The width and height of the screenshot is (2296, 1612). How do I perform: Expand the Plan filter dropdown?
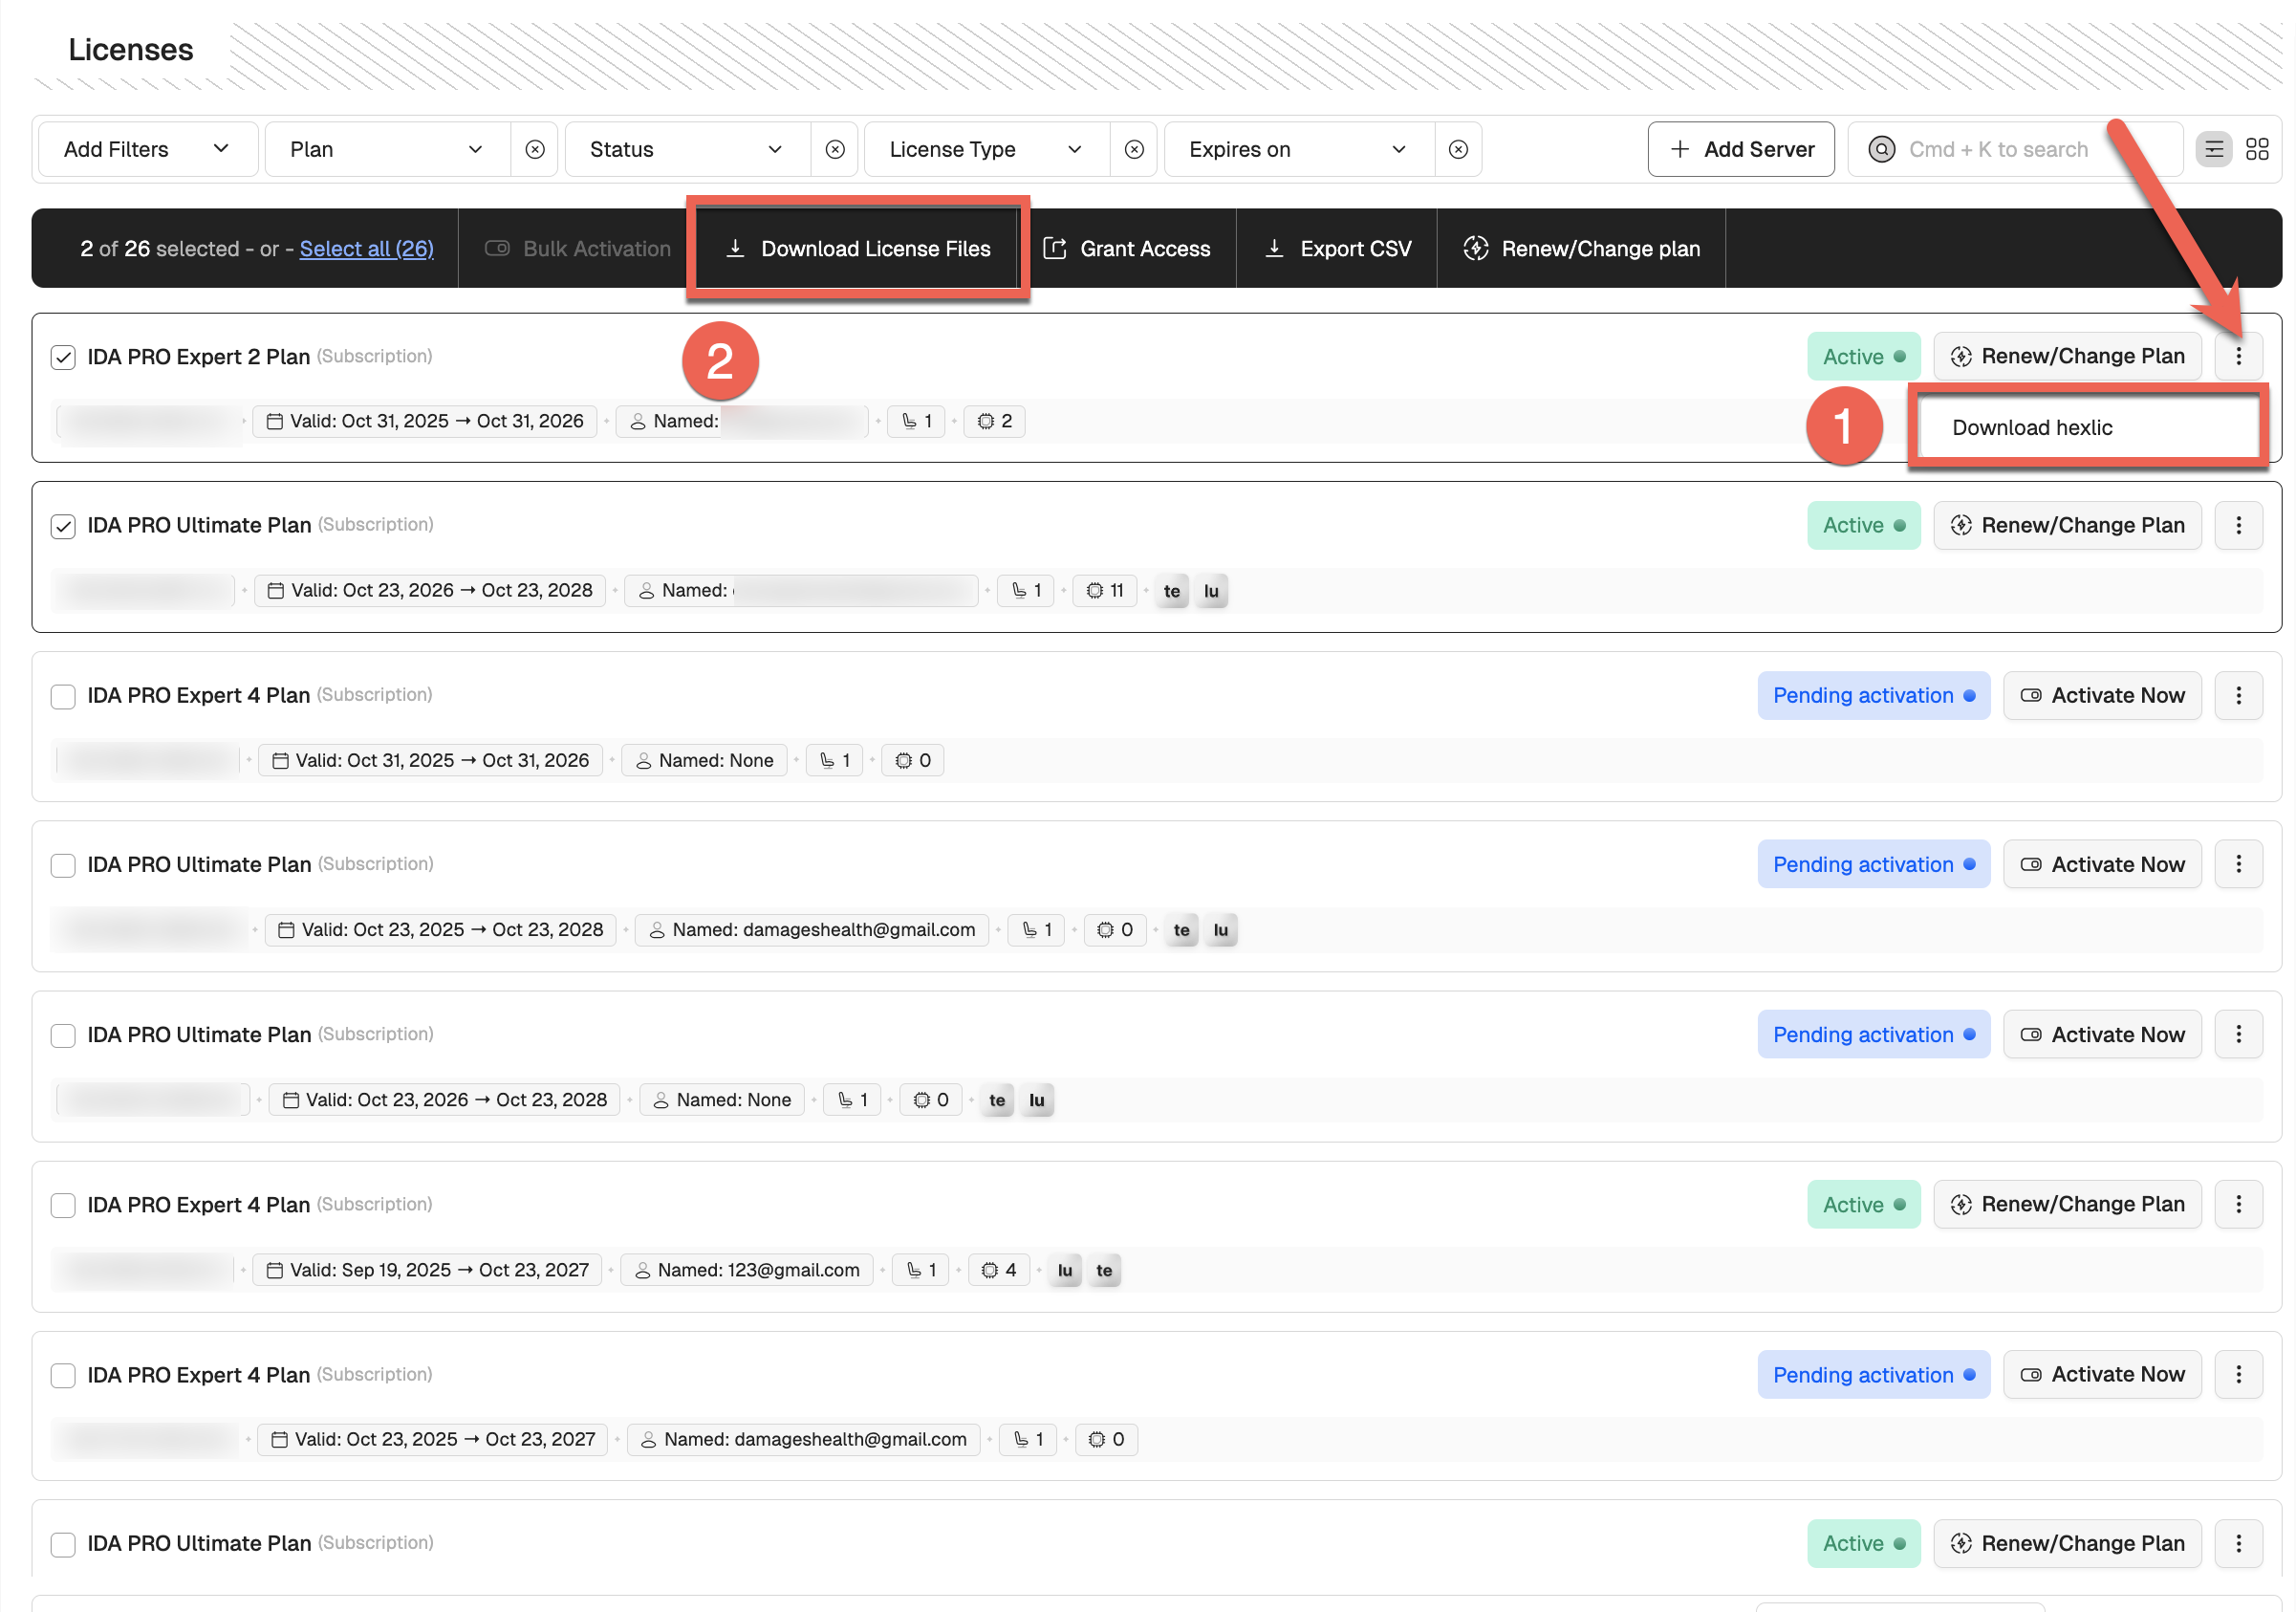(x=386, y=149)
